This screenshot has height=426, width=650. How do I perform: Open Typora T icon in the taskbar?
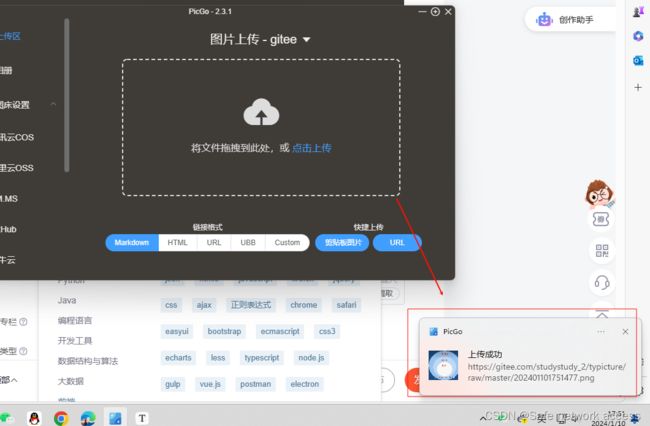[x=142, y=418]
